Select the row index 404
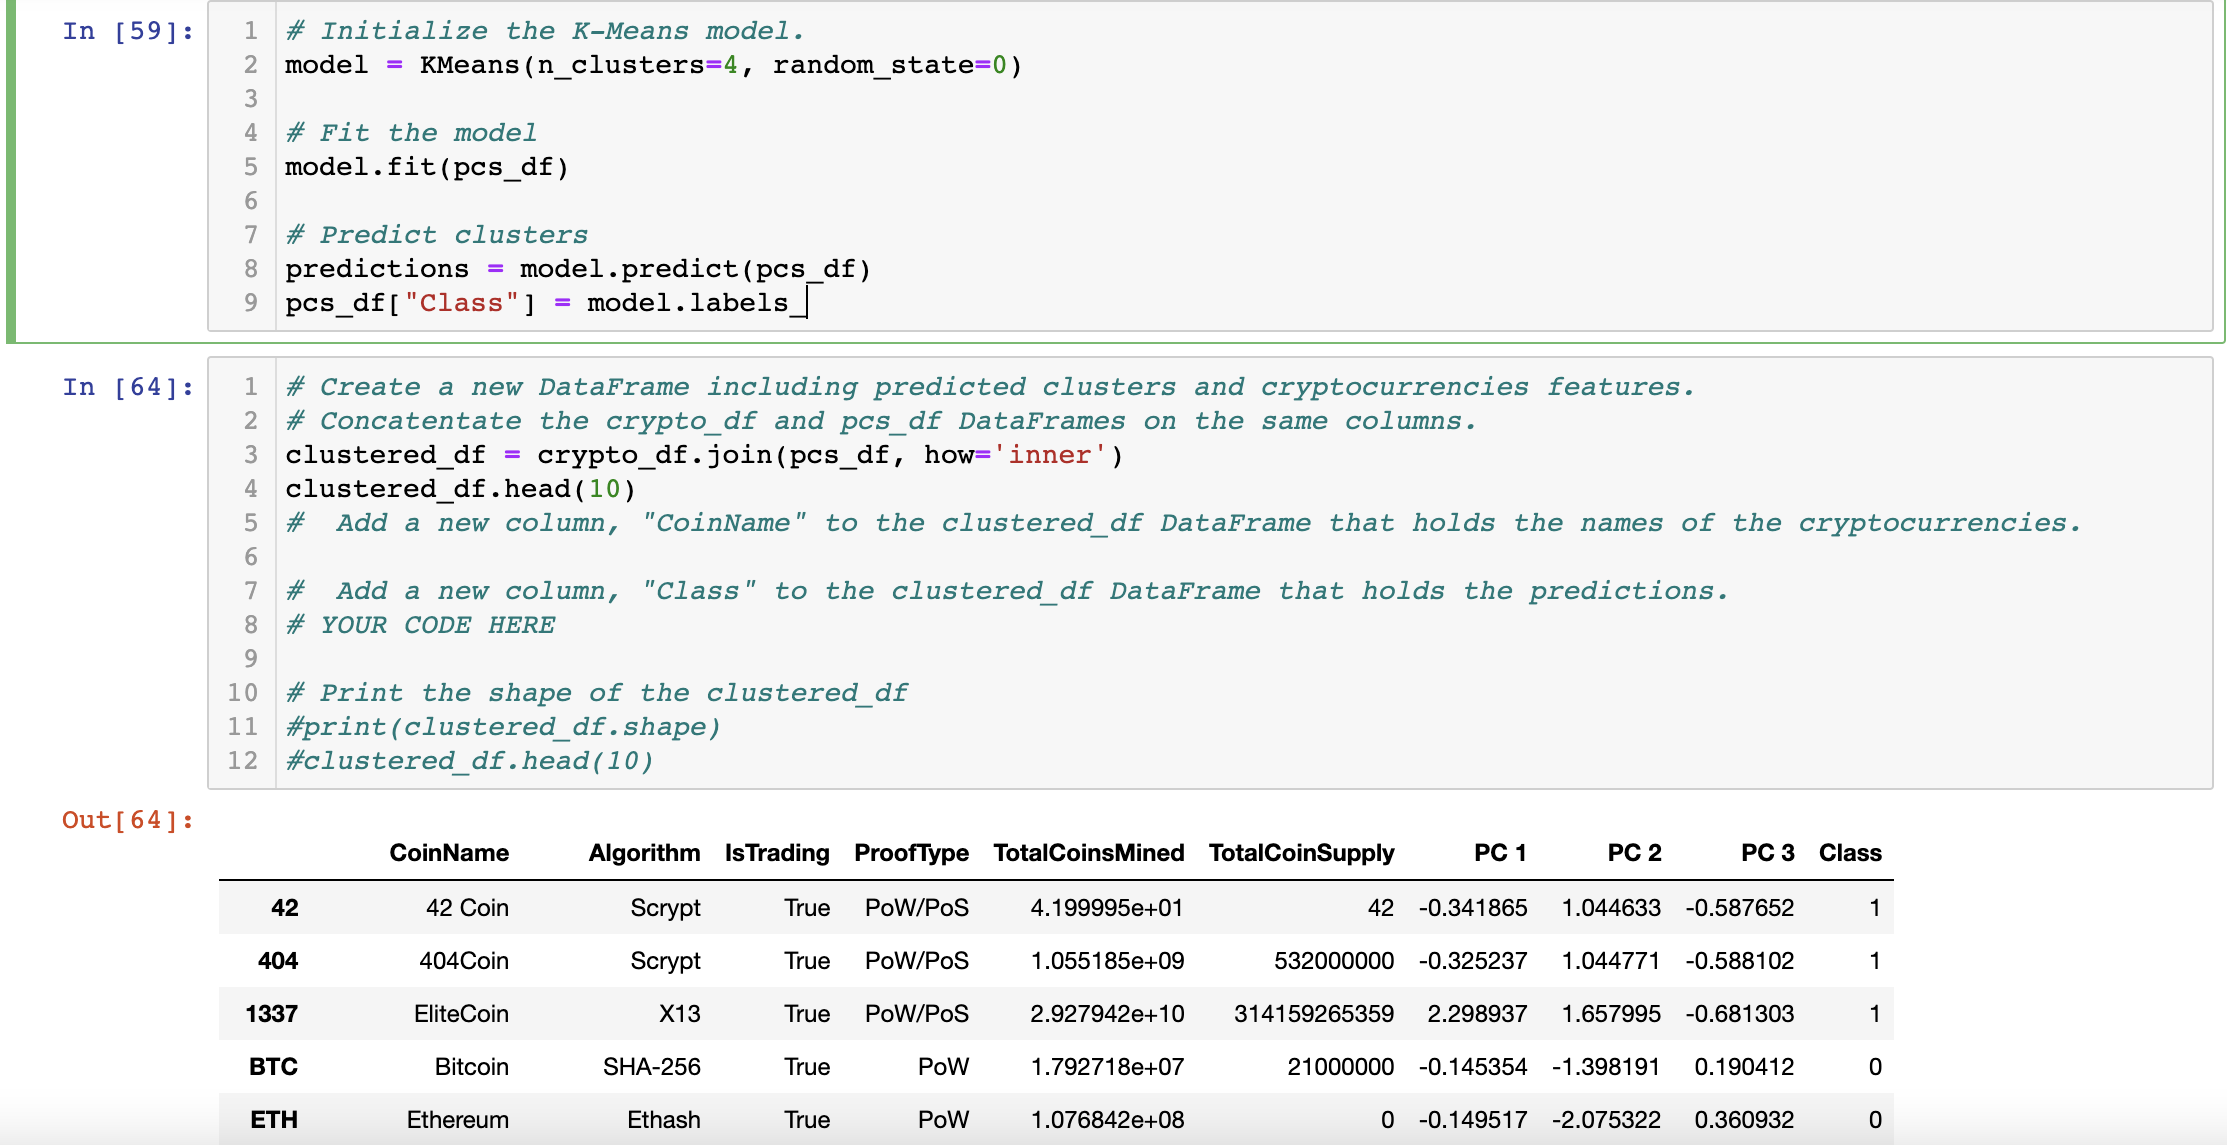2227x1145 pixels. pyautogui.click(x=278, y=961)
